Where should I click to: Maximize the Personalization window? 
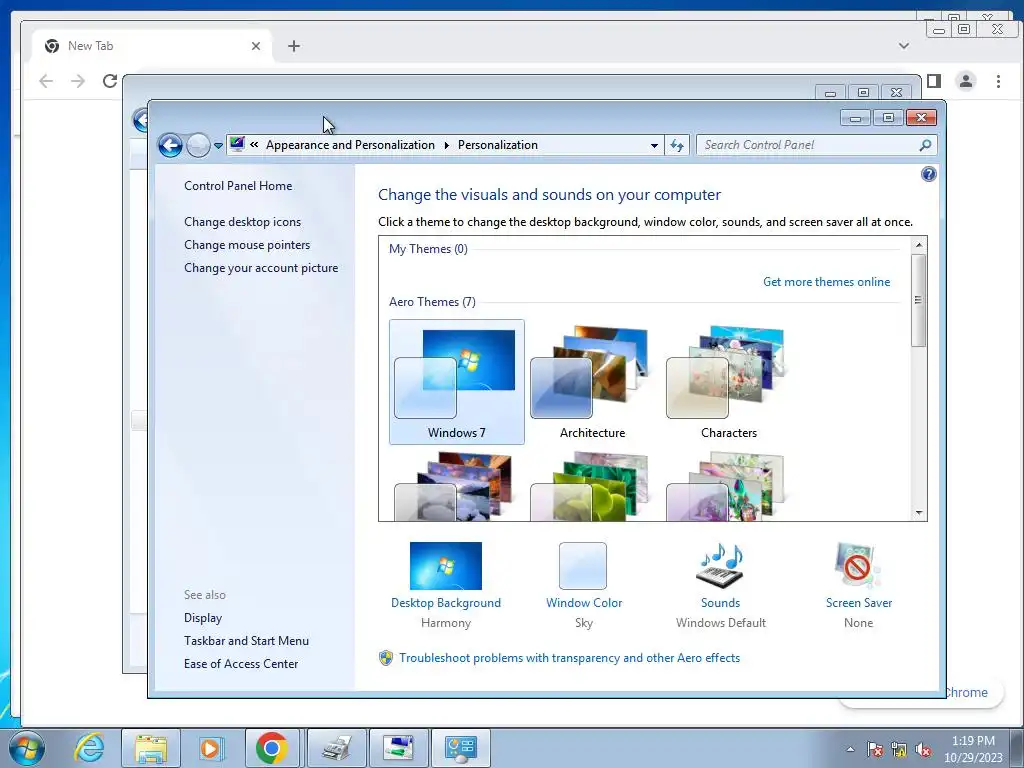tap(888, 118)
